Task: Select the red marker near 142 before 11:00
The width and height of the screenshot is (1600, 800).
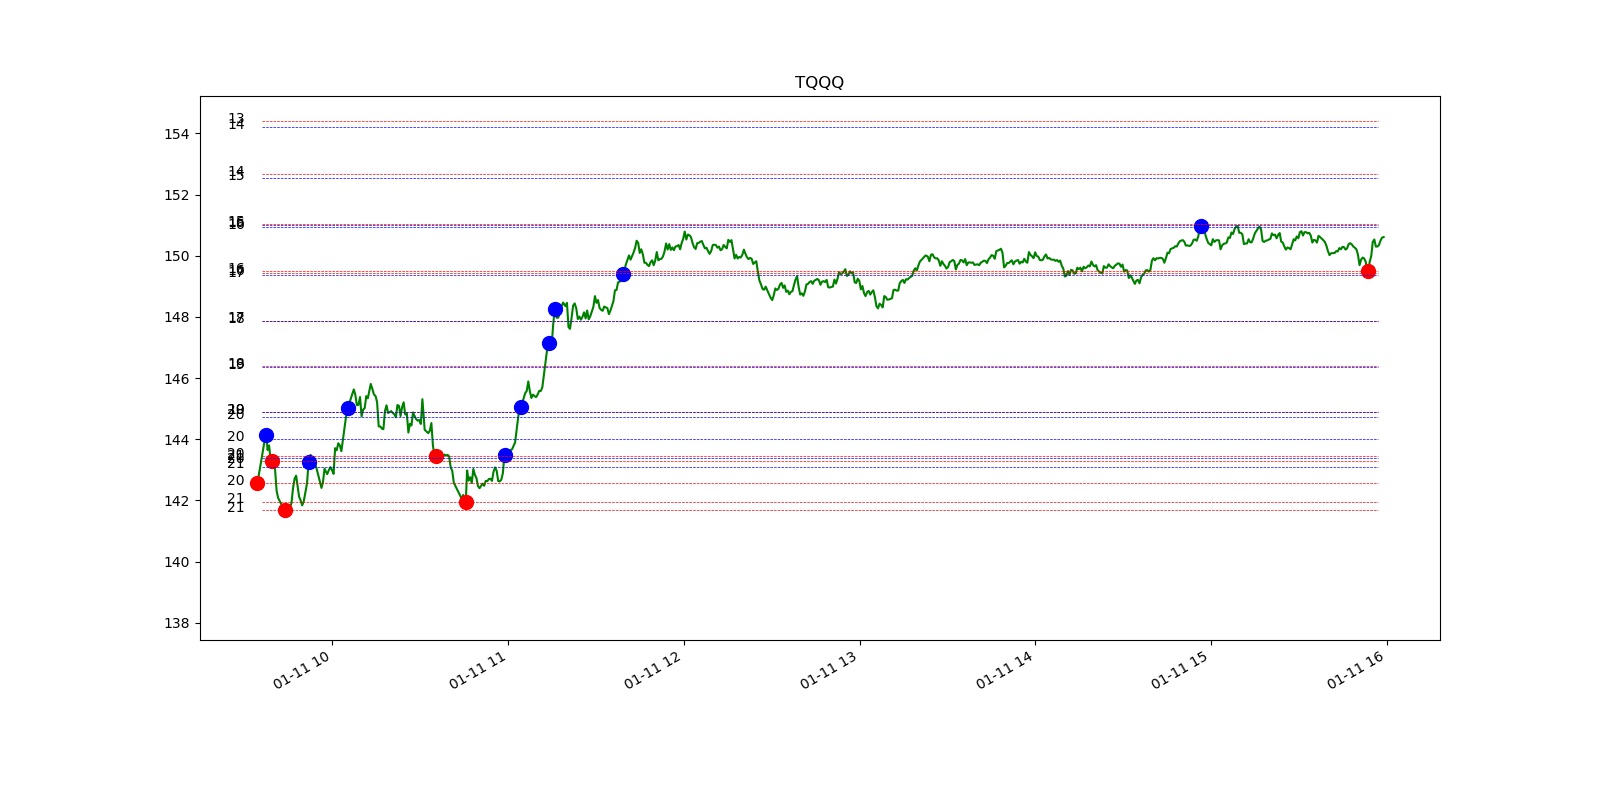Action: click(x=466, y=502)
